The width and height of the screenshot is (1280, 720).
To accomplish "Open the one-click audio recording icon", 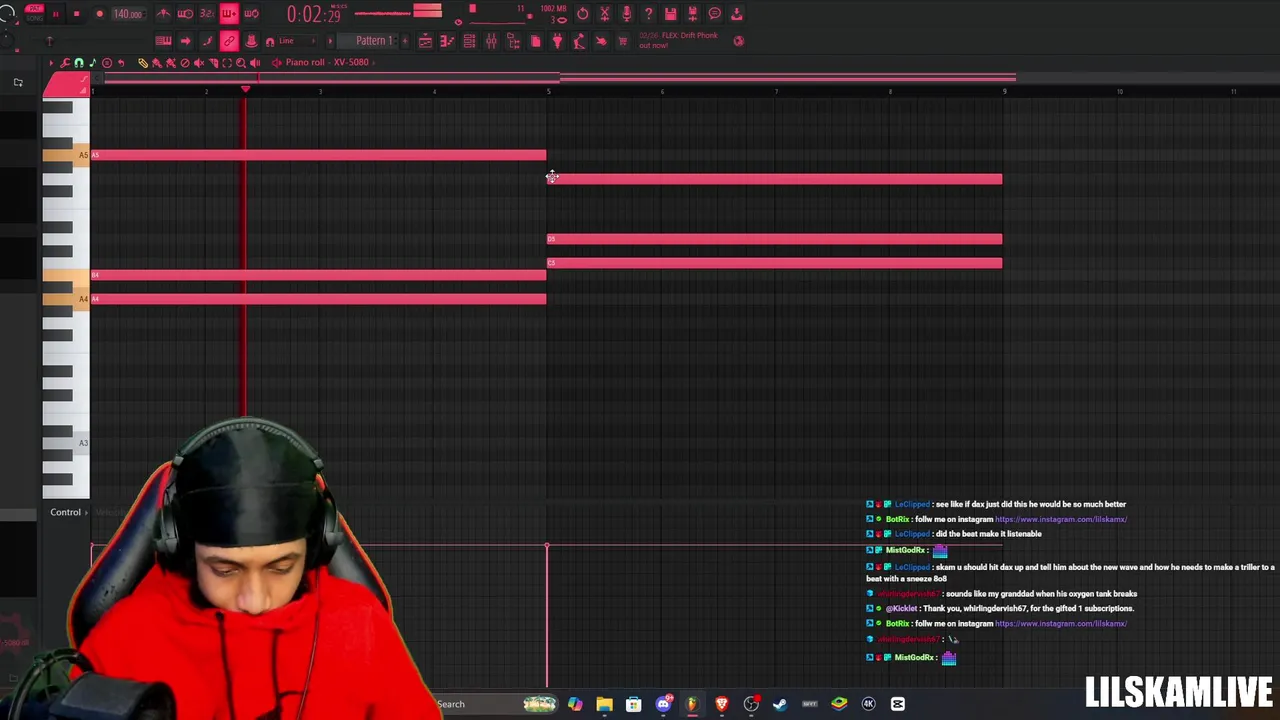I will coord(583,13).
